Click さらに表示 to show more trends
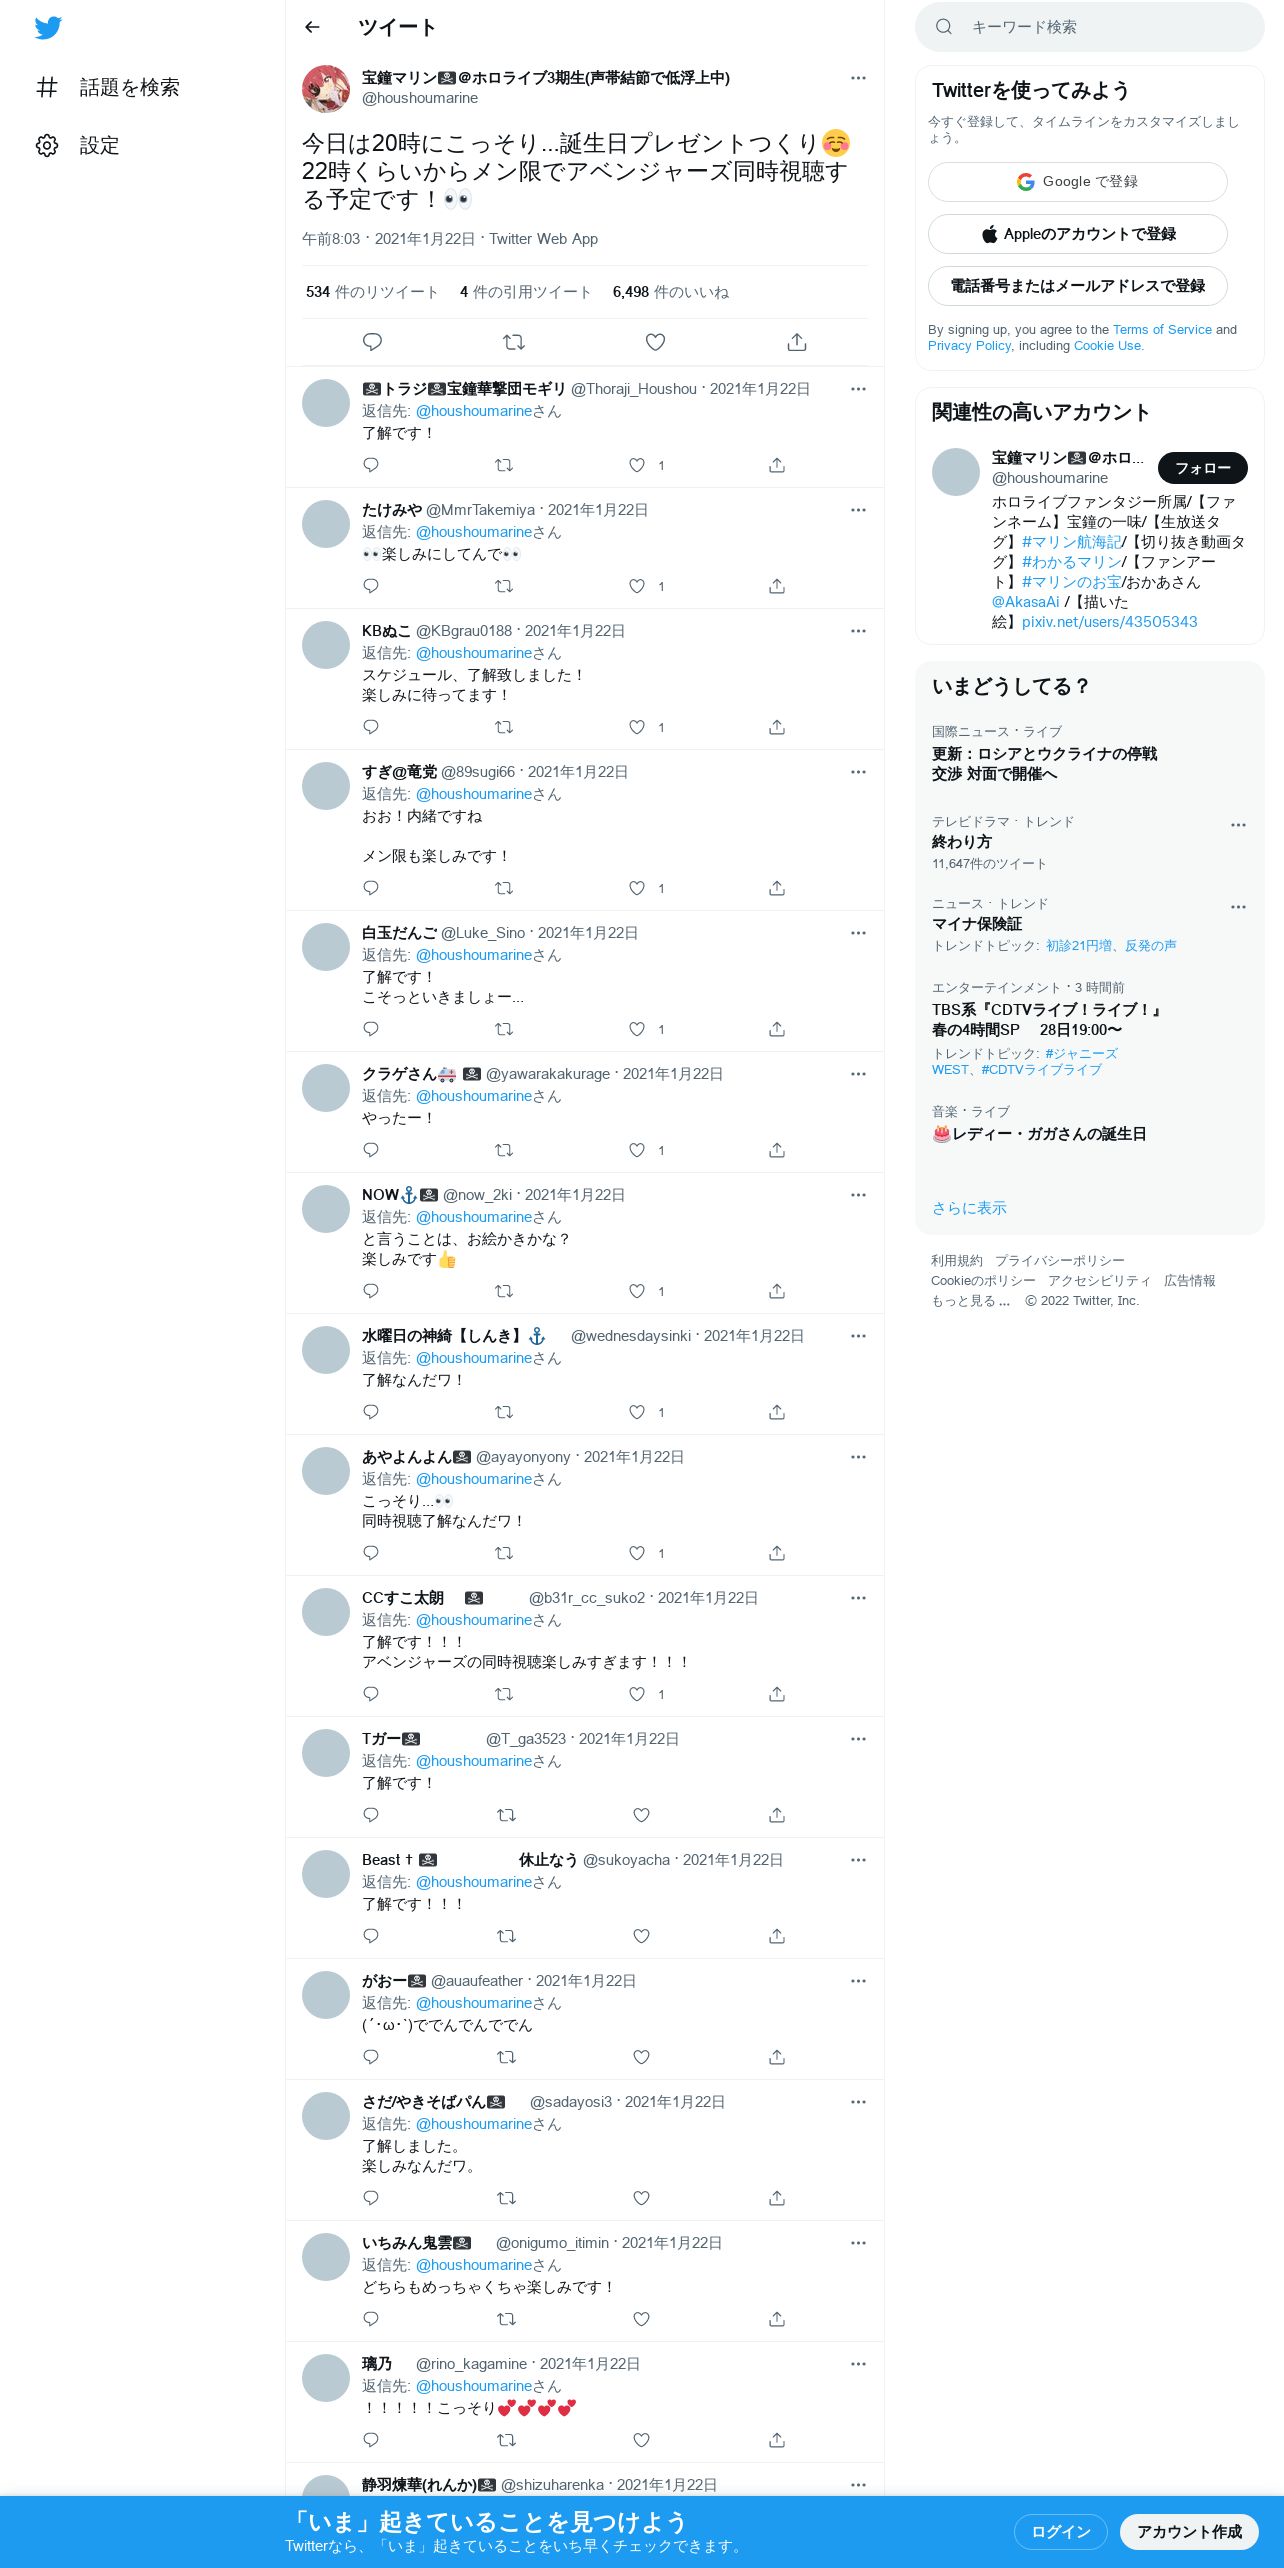 click(969, 1208)
